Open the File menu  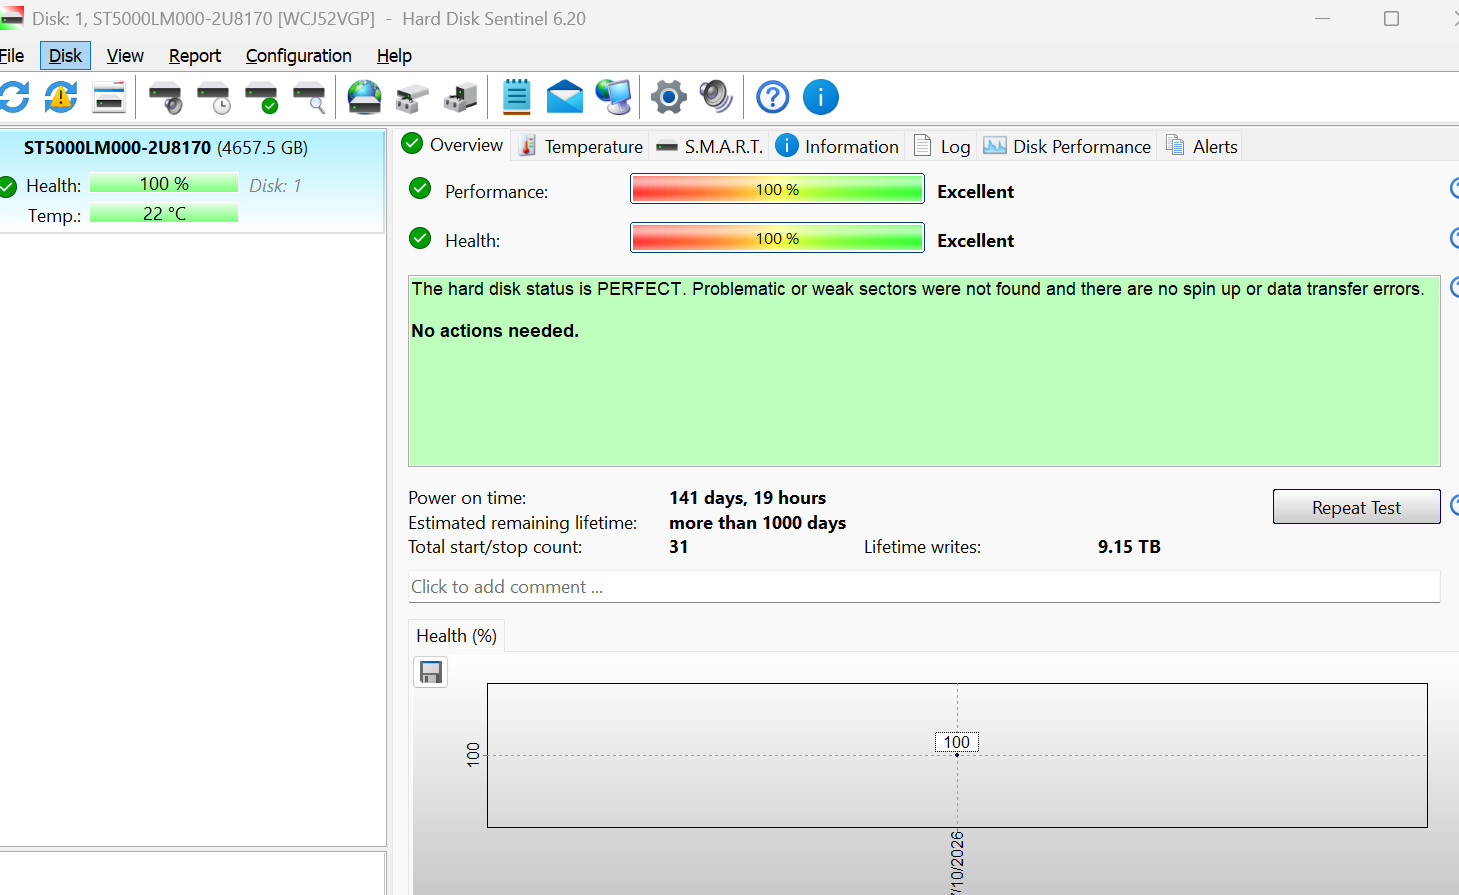pyautogui.click(x=12, y=56)
